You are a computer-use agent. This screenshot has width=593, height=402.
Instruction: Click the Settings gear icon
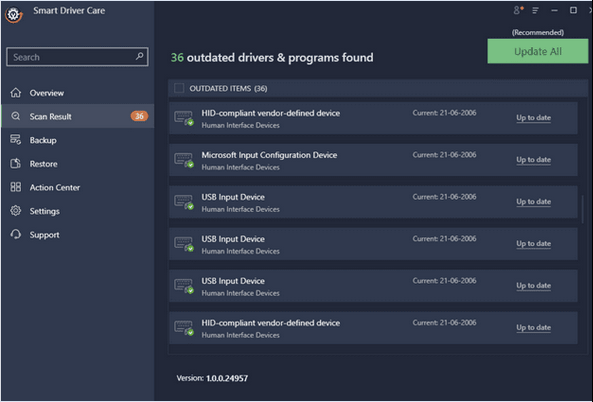click(16, 211)
